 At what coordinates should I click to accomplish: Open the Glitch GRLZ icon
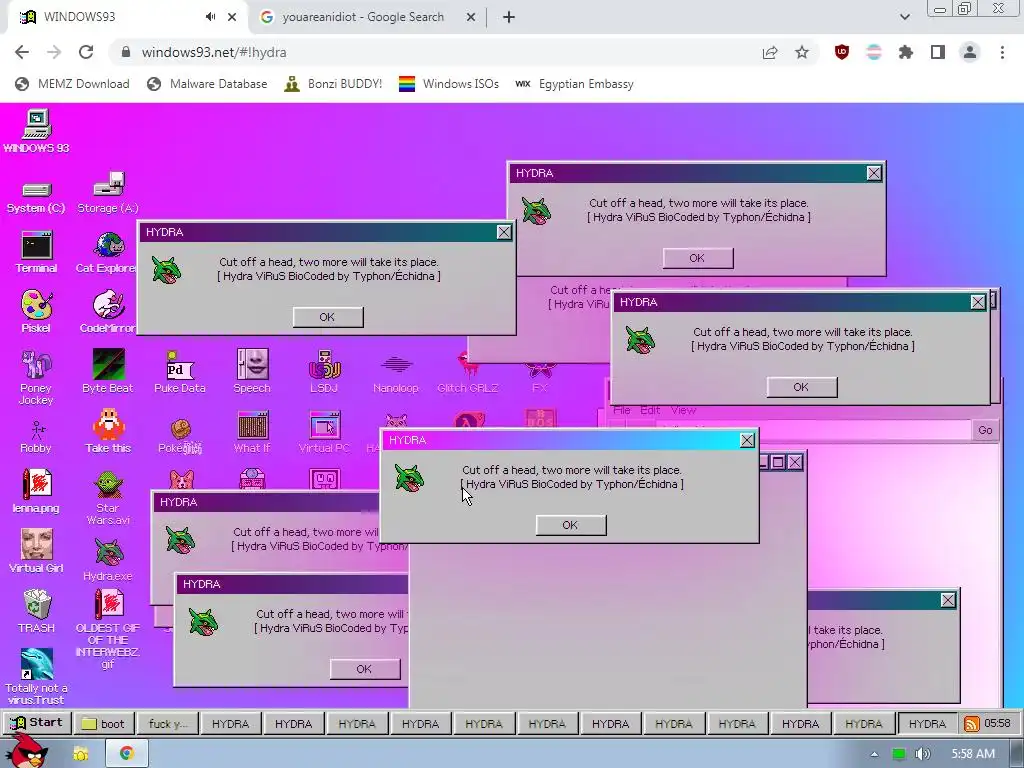(x=468, y=372)
